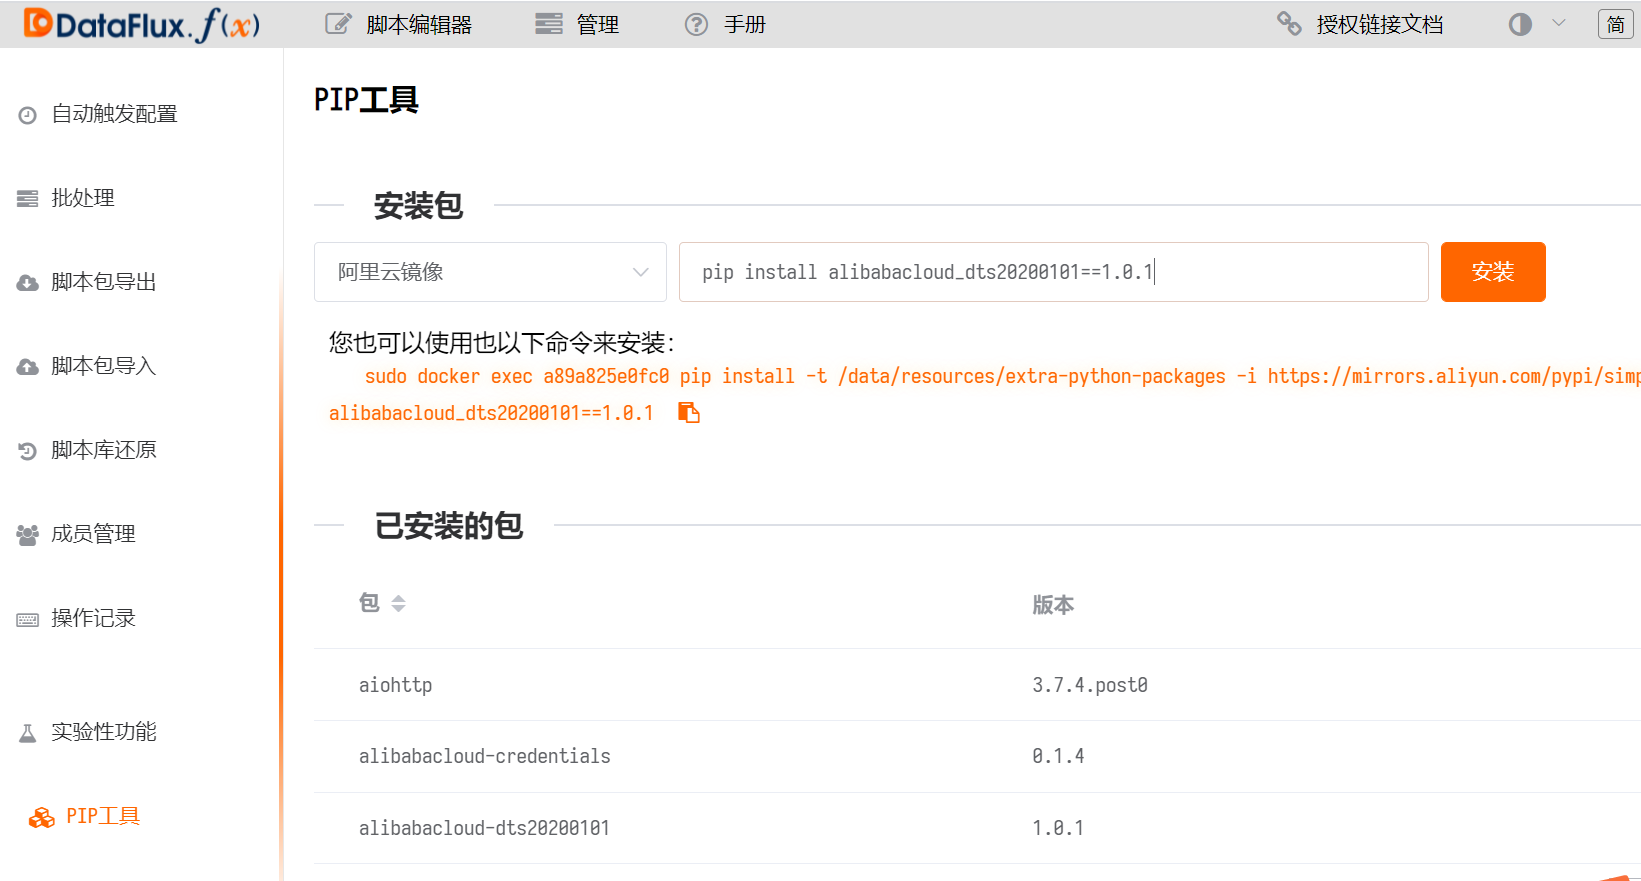1641x881 pixels.
Task: Click the 脚本包导入 cloud upload icon
Action: point(28,367)
